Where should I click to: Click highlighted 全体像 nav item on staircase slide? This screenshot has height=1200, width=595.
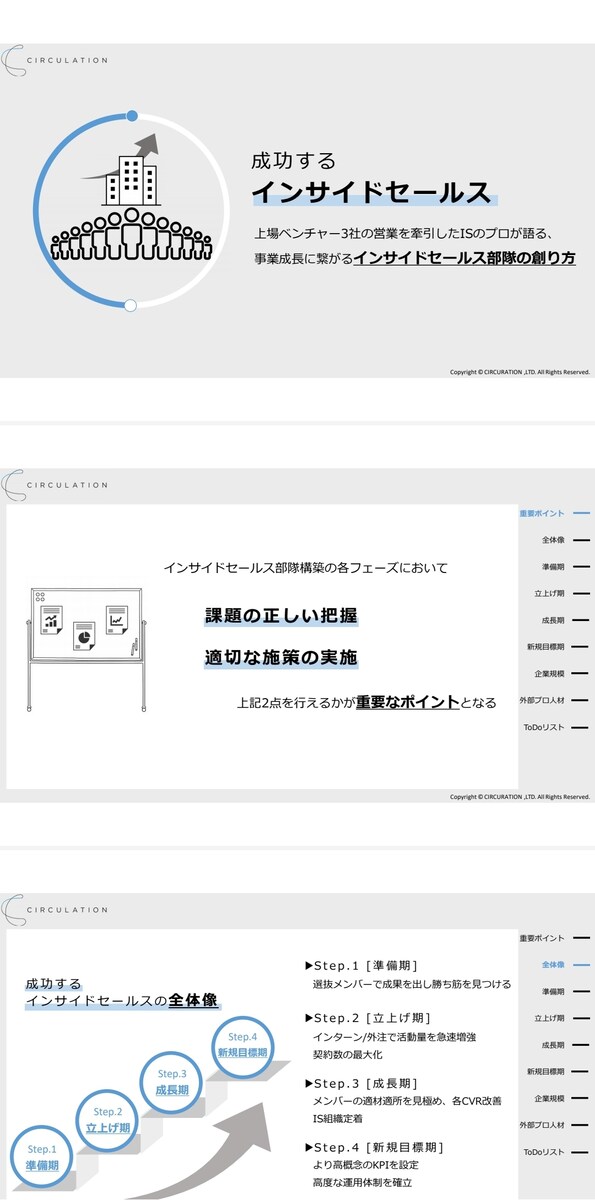tap(565, 965)
